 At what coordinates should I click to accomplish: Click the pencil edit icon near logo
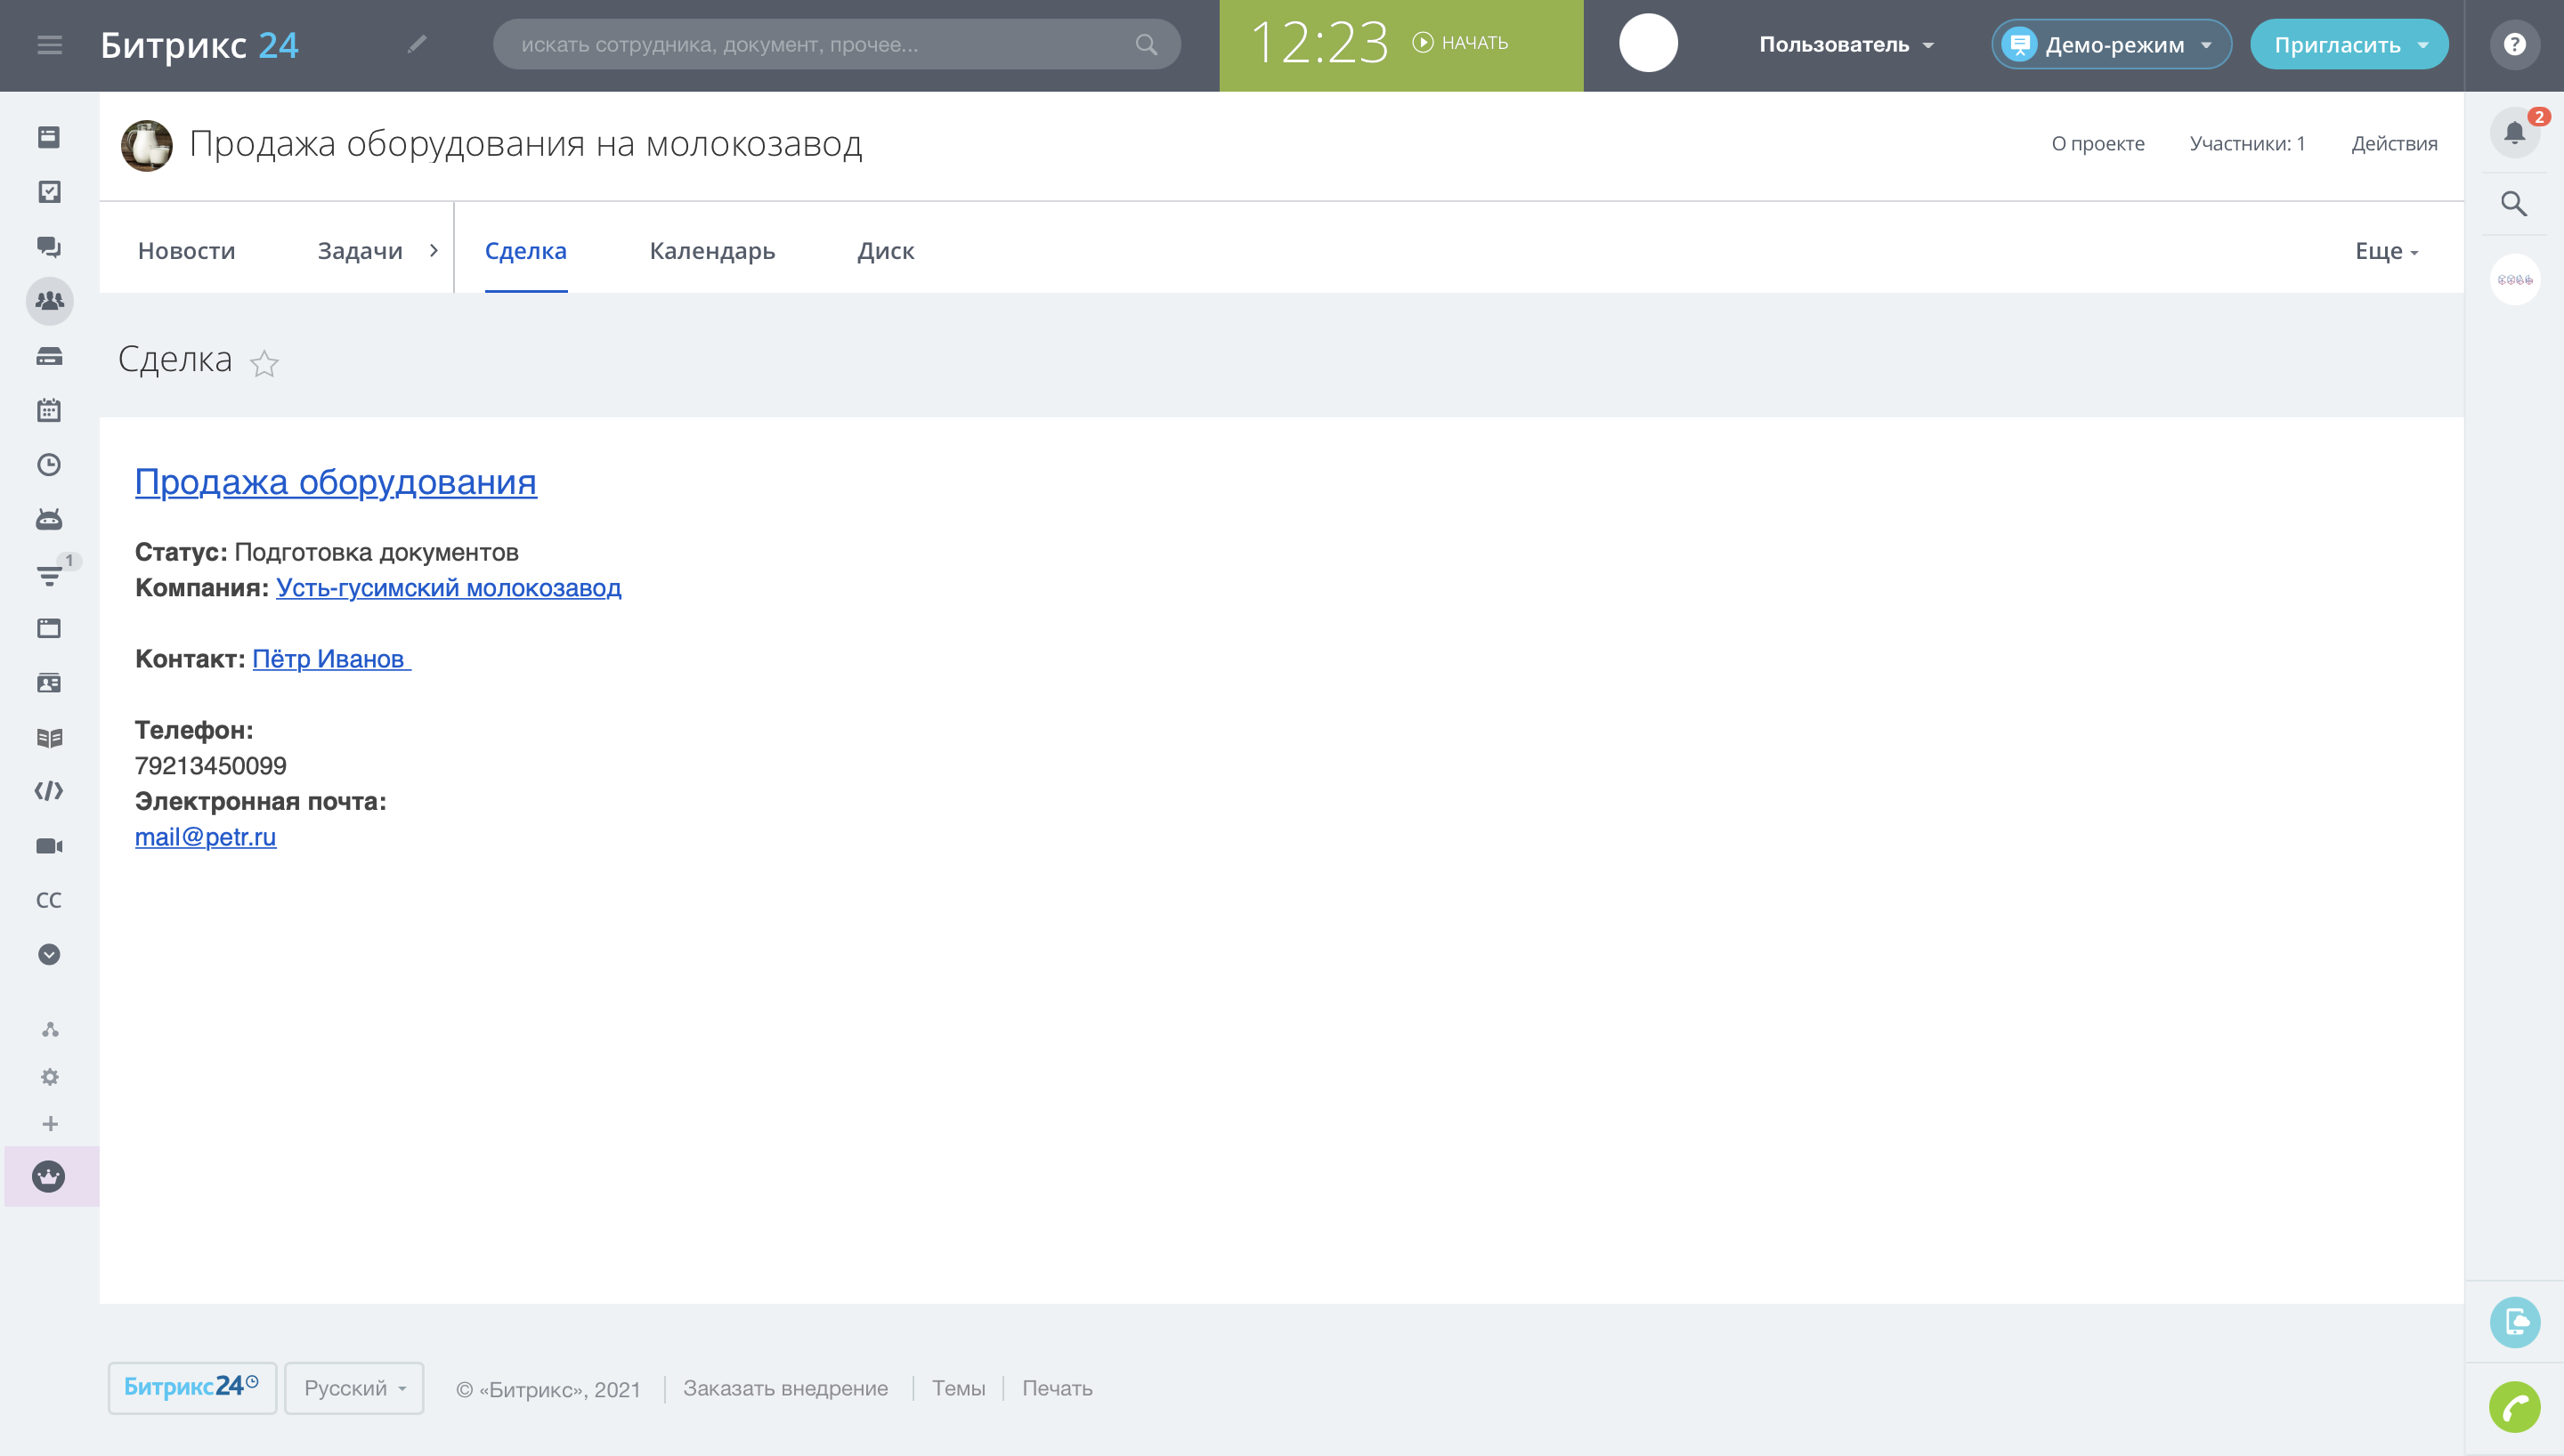pos(417,44)
